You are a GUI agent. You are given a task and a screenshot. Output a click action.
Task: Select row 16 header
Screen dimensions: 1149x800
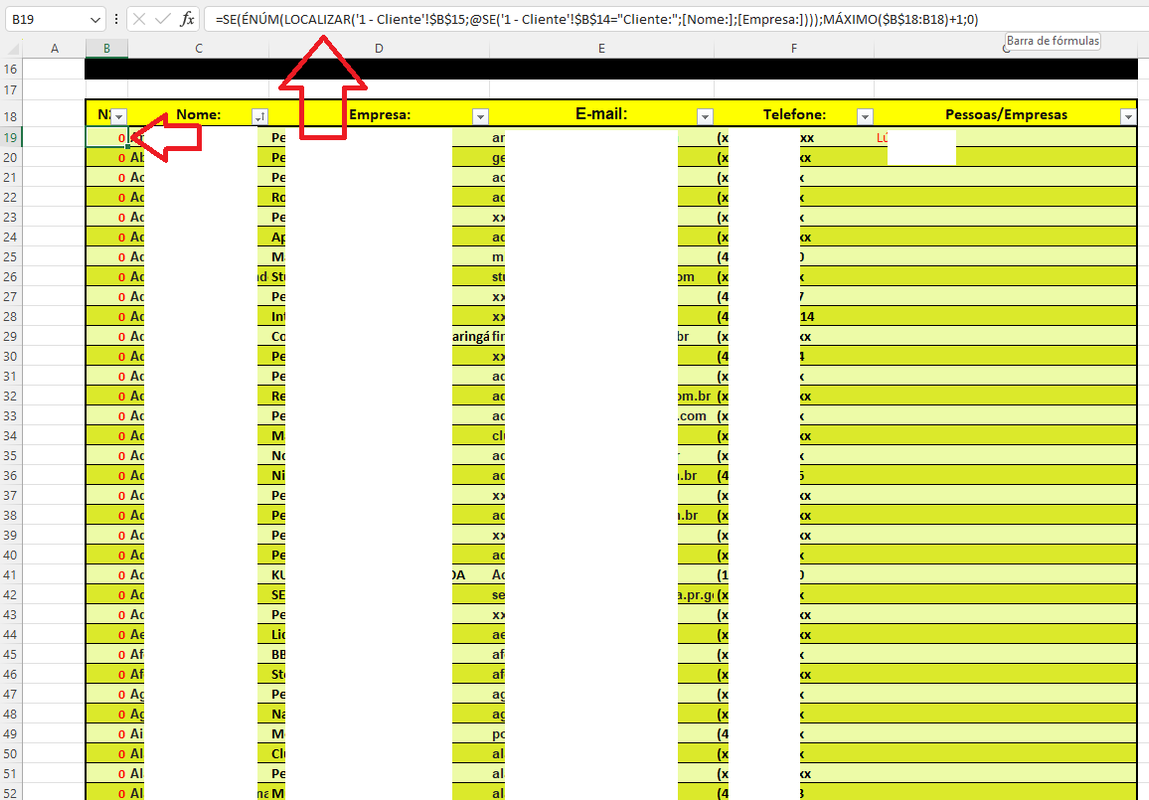(x=11, y=69)
